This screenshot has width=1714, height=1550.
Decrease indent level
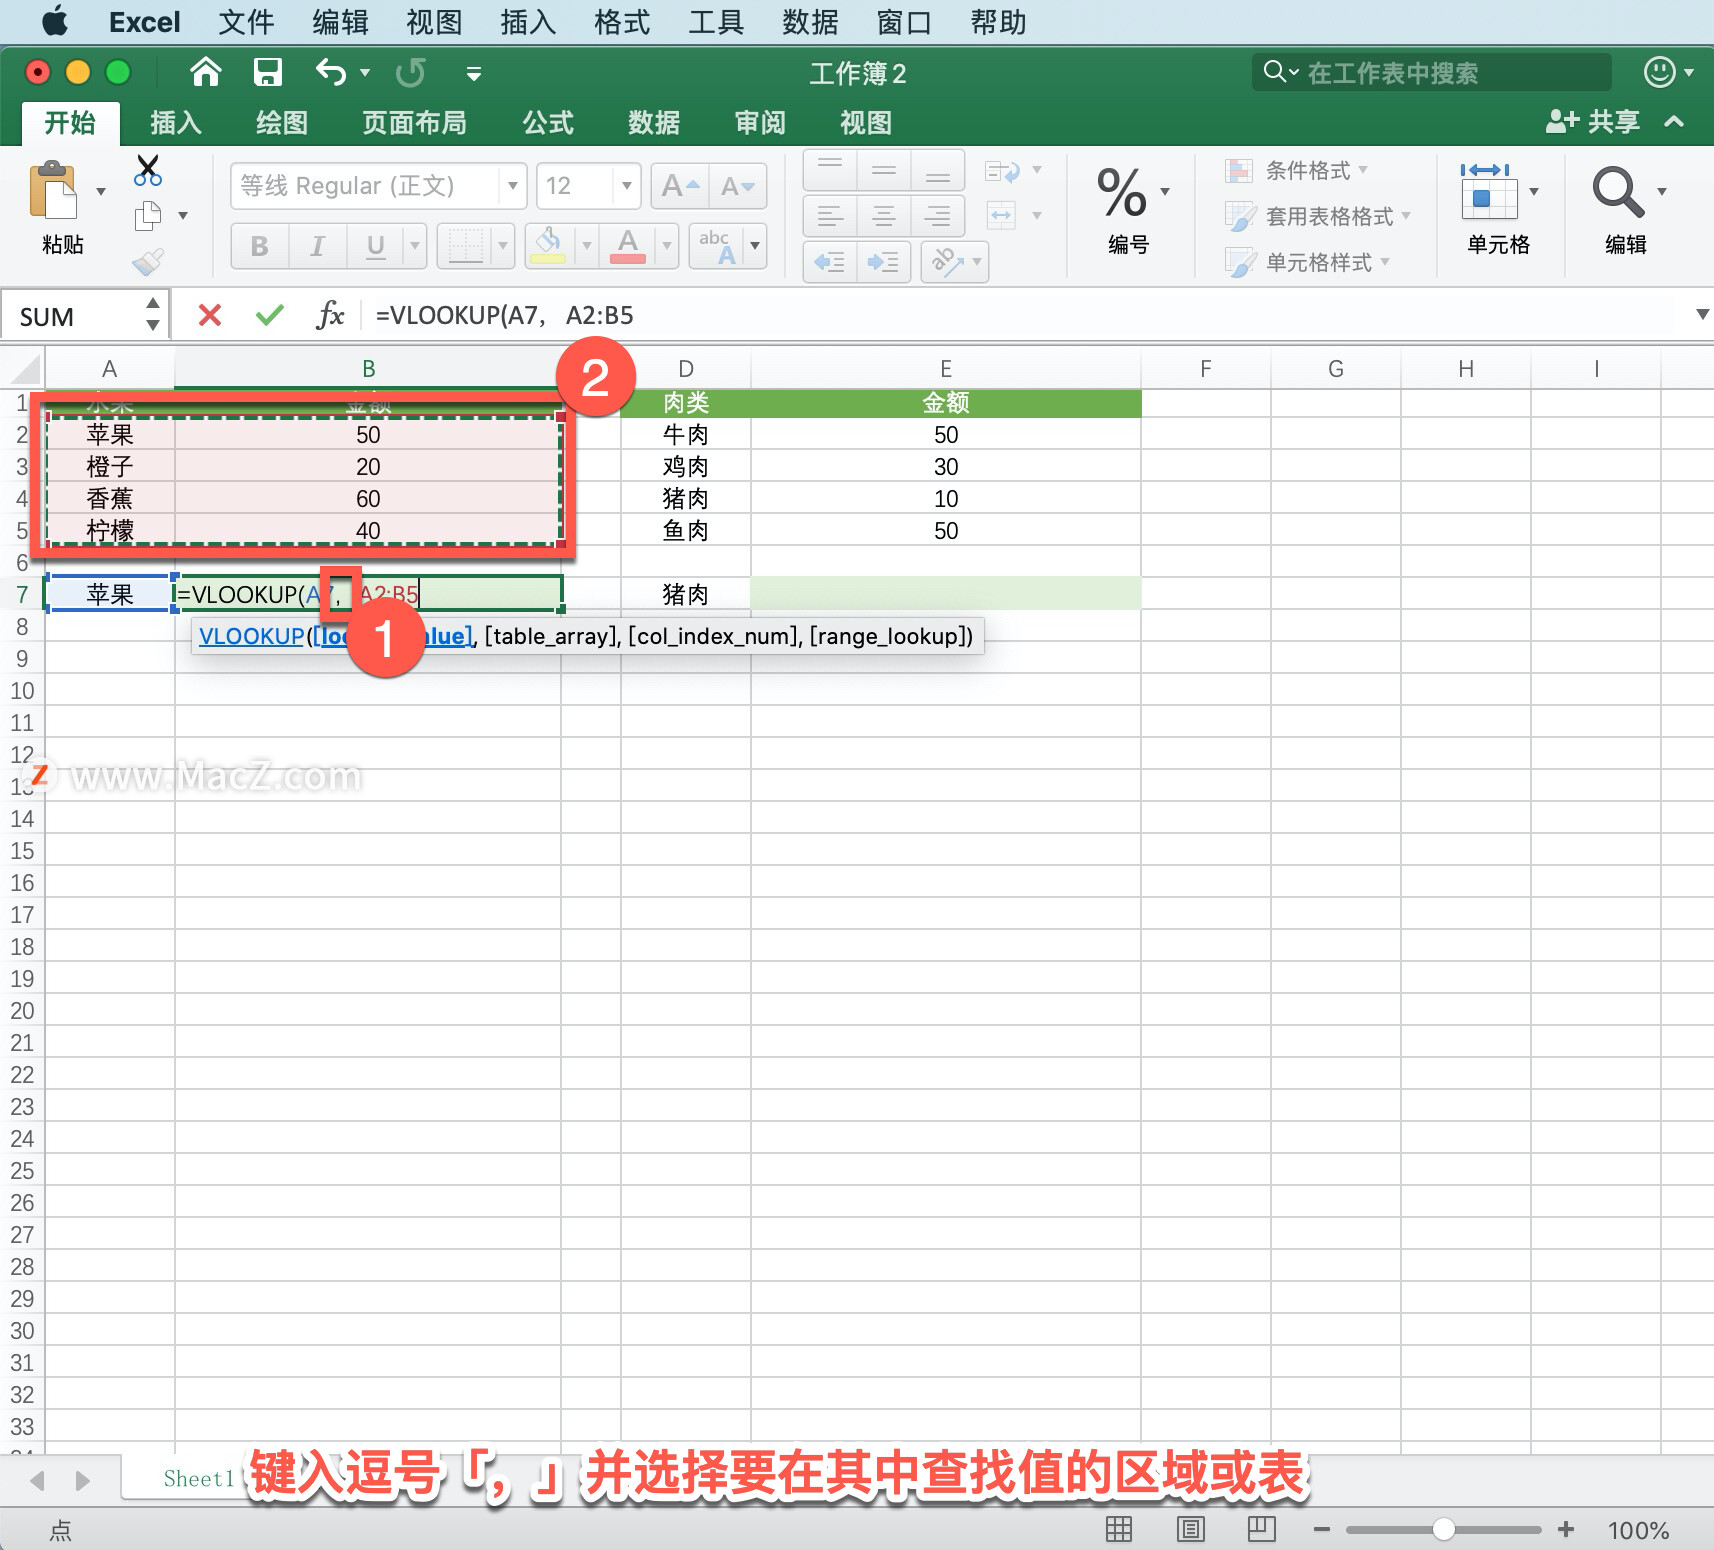pos(830,262)
